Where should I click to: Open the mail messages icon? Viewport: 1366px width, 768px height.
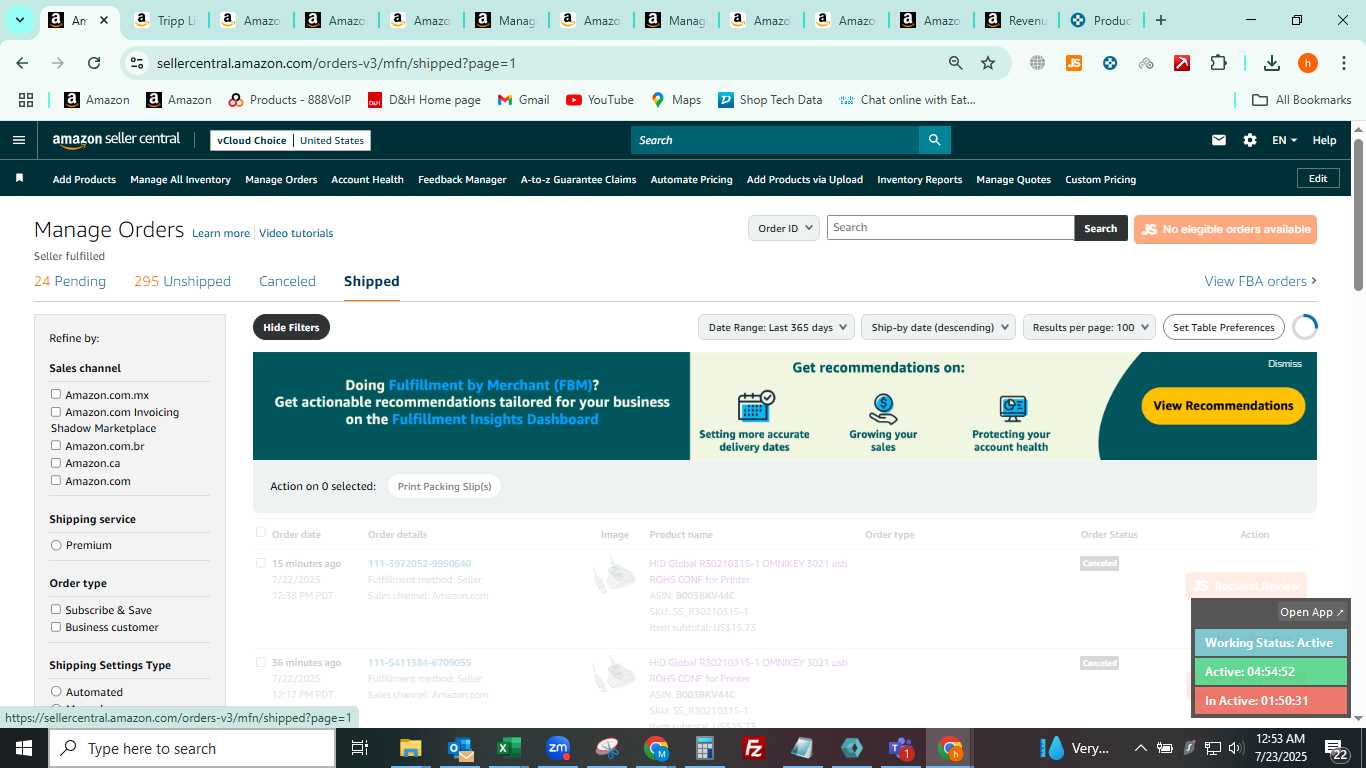click(1218, 140)
